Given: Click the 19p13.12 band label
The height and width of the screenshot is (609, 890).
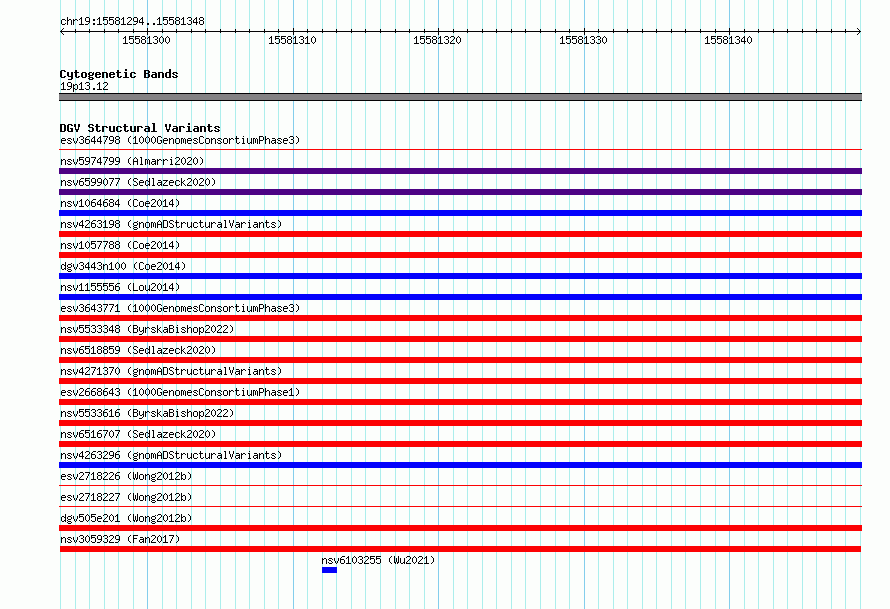Looking at the screenshot, I should coord(84,86).
